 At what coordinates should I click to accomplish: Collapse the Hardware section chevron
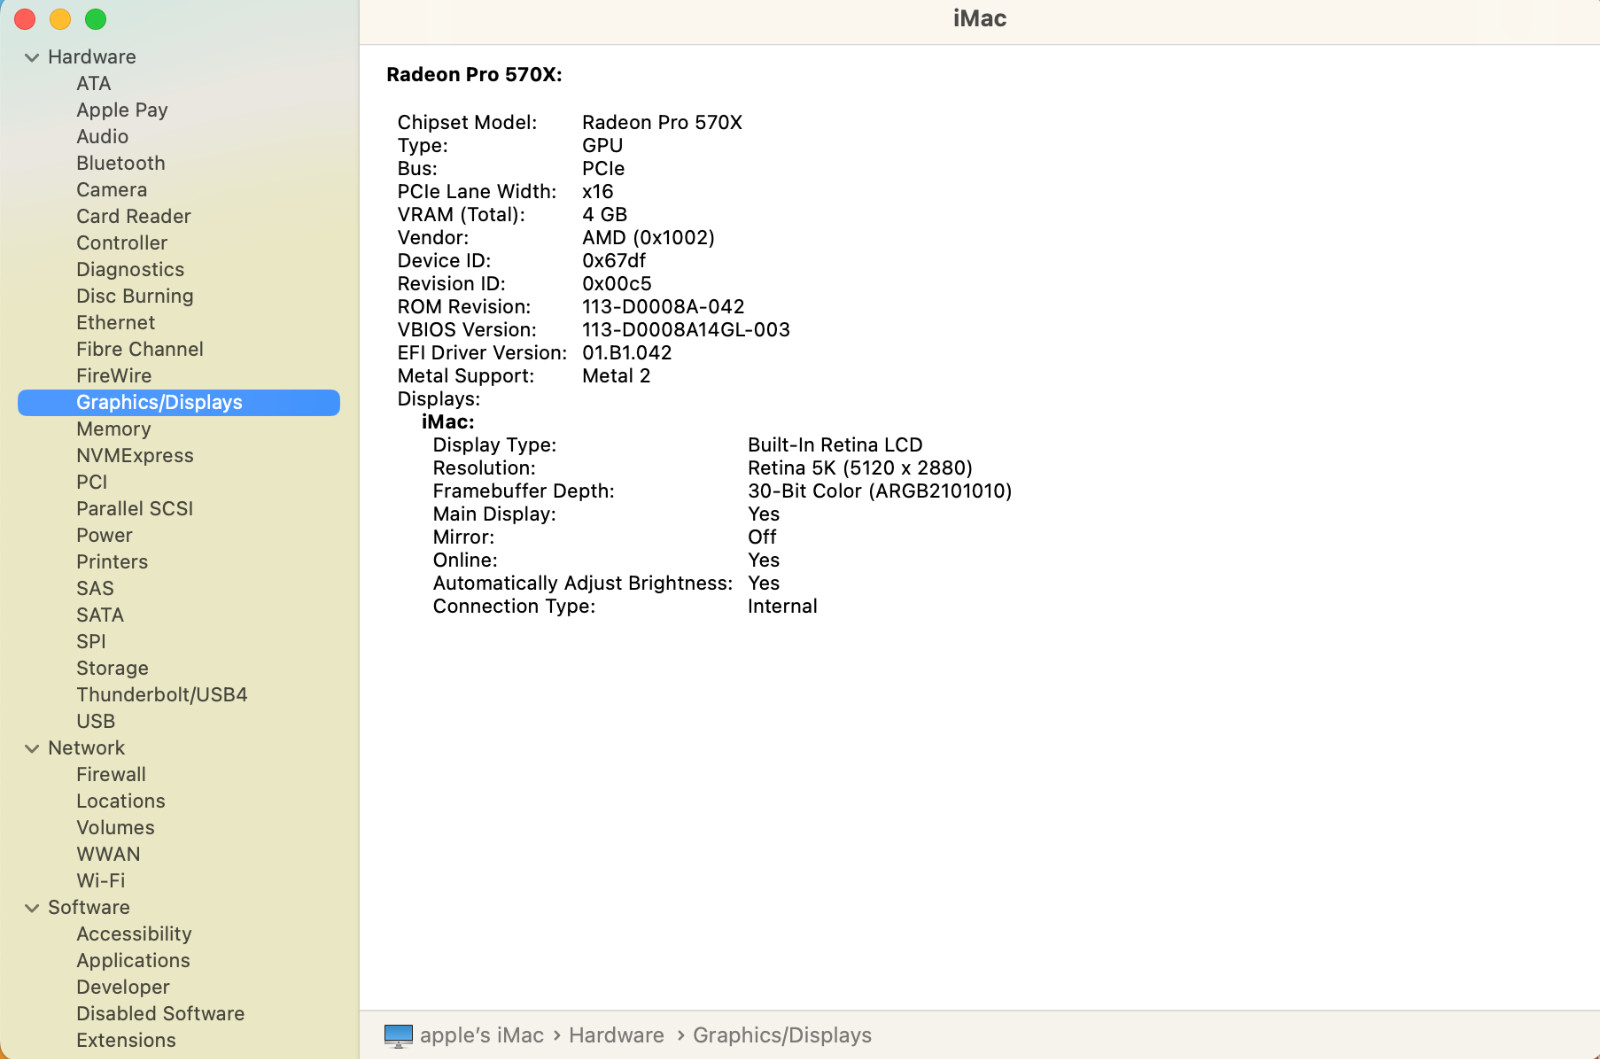click(32, 58)
